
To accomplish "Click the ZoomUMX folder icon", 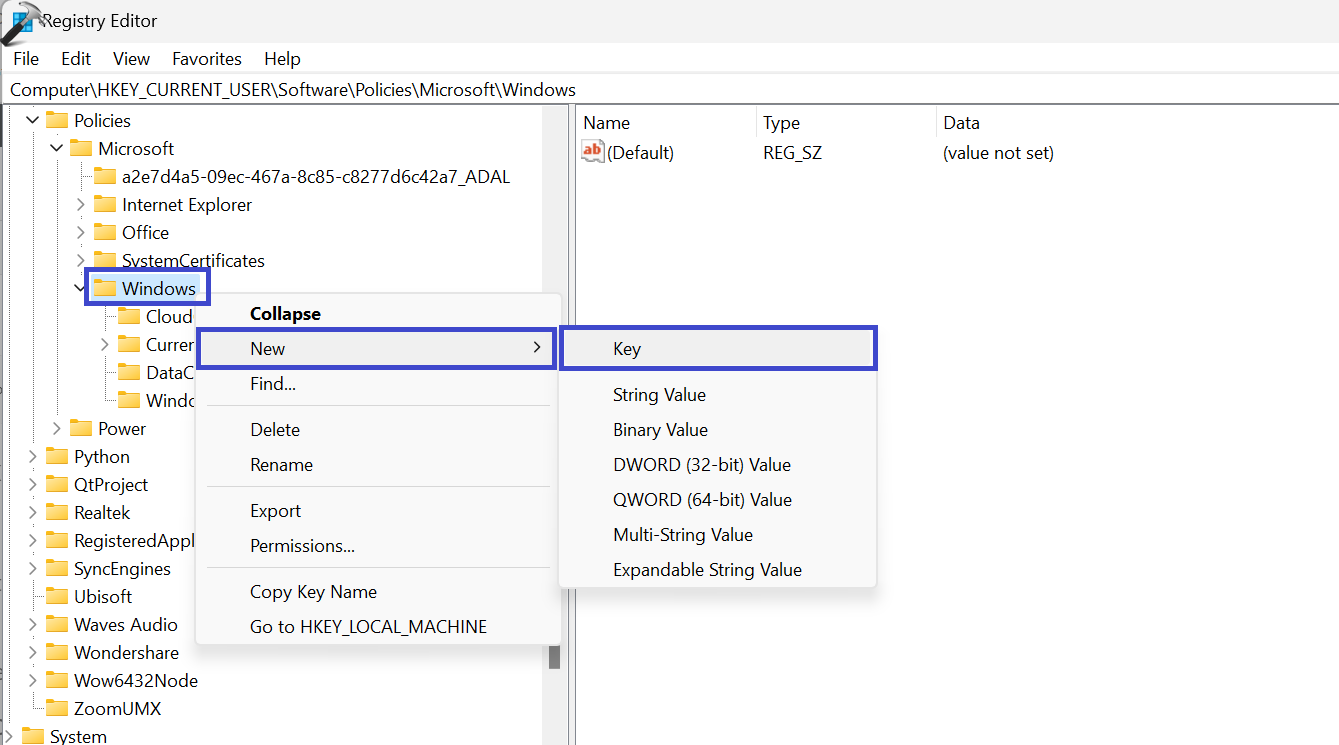I will click(x=57, y=709).
